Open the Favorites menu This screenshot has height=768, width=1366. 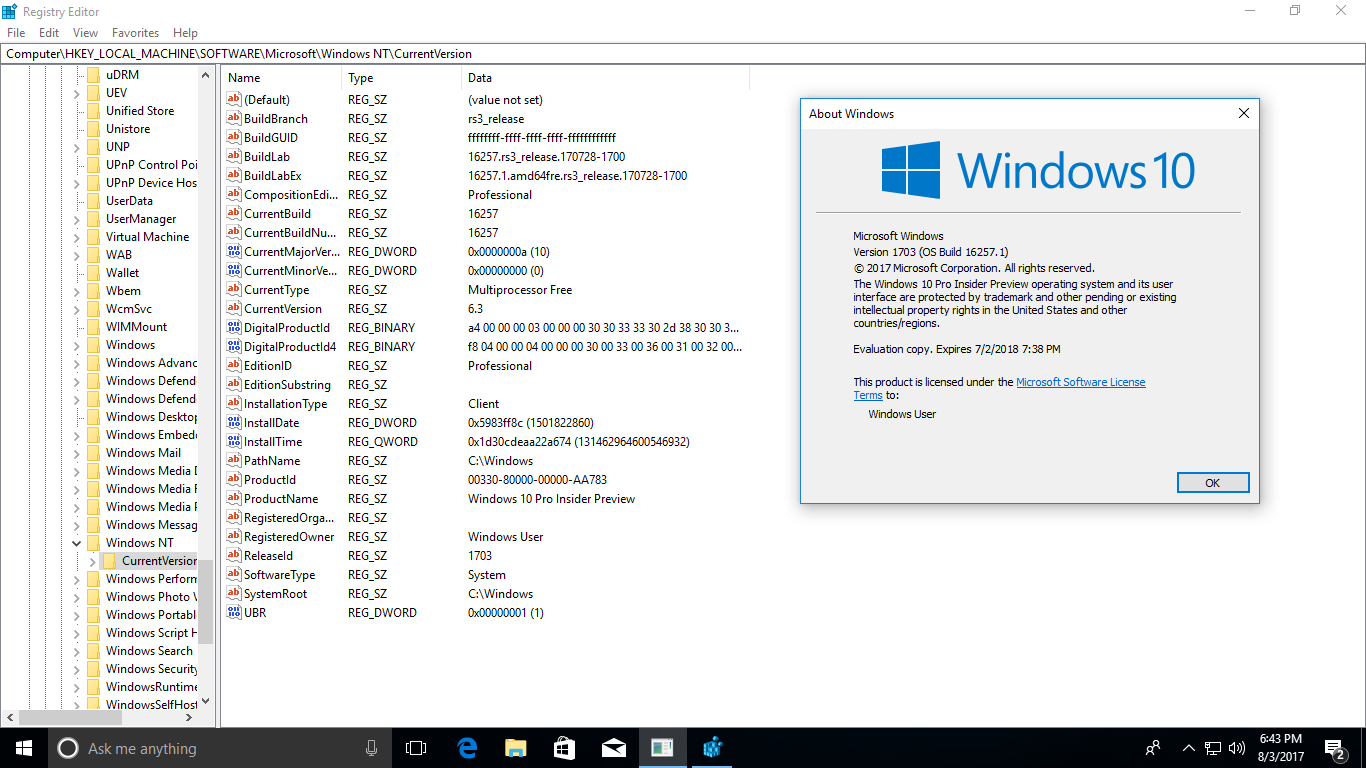(135, 33)
